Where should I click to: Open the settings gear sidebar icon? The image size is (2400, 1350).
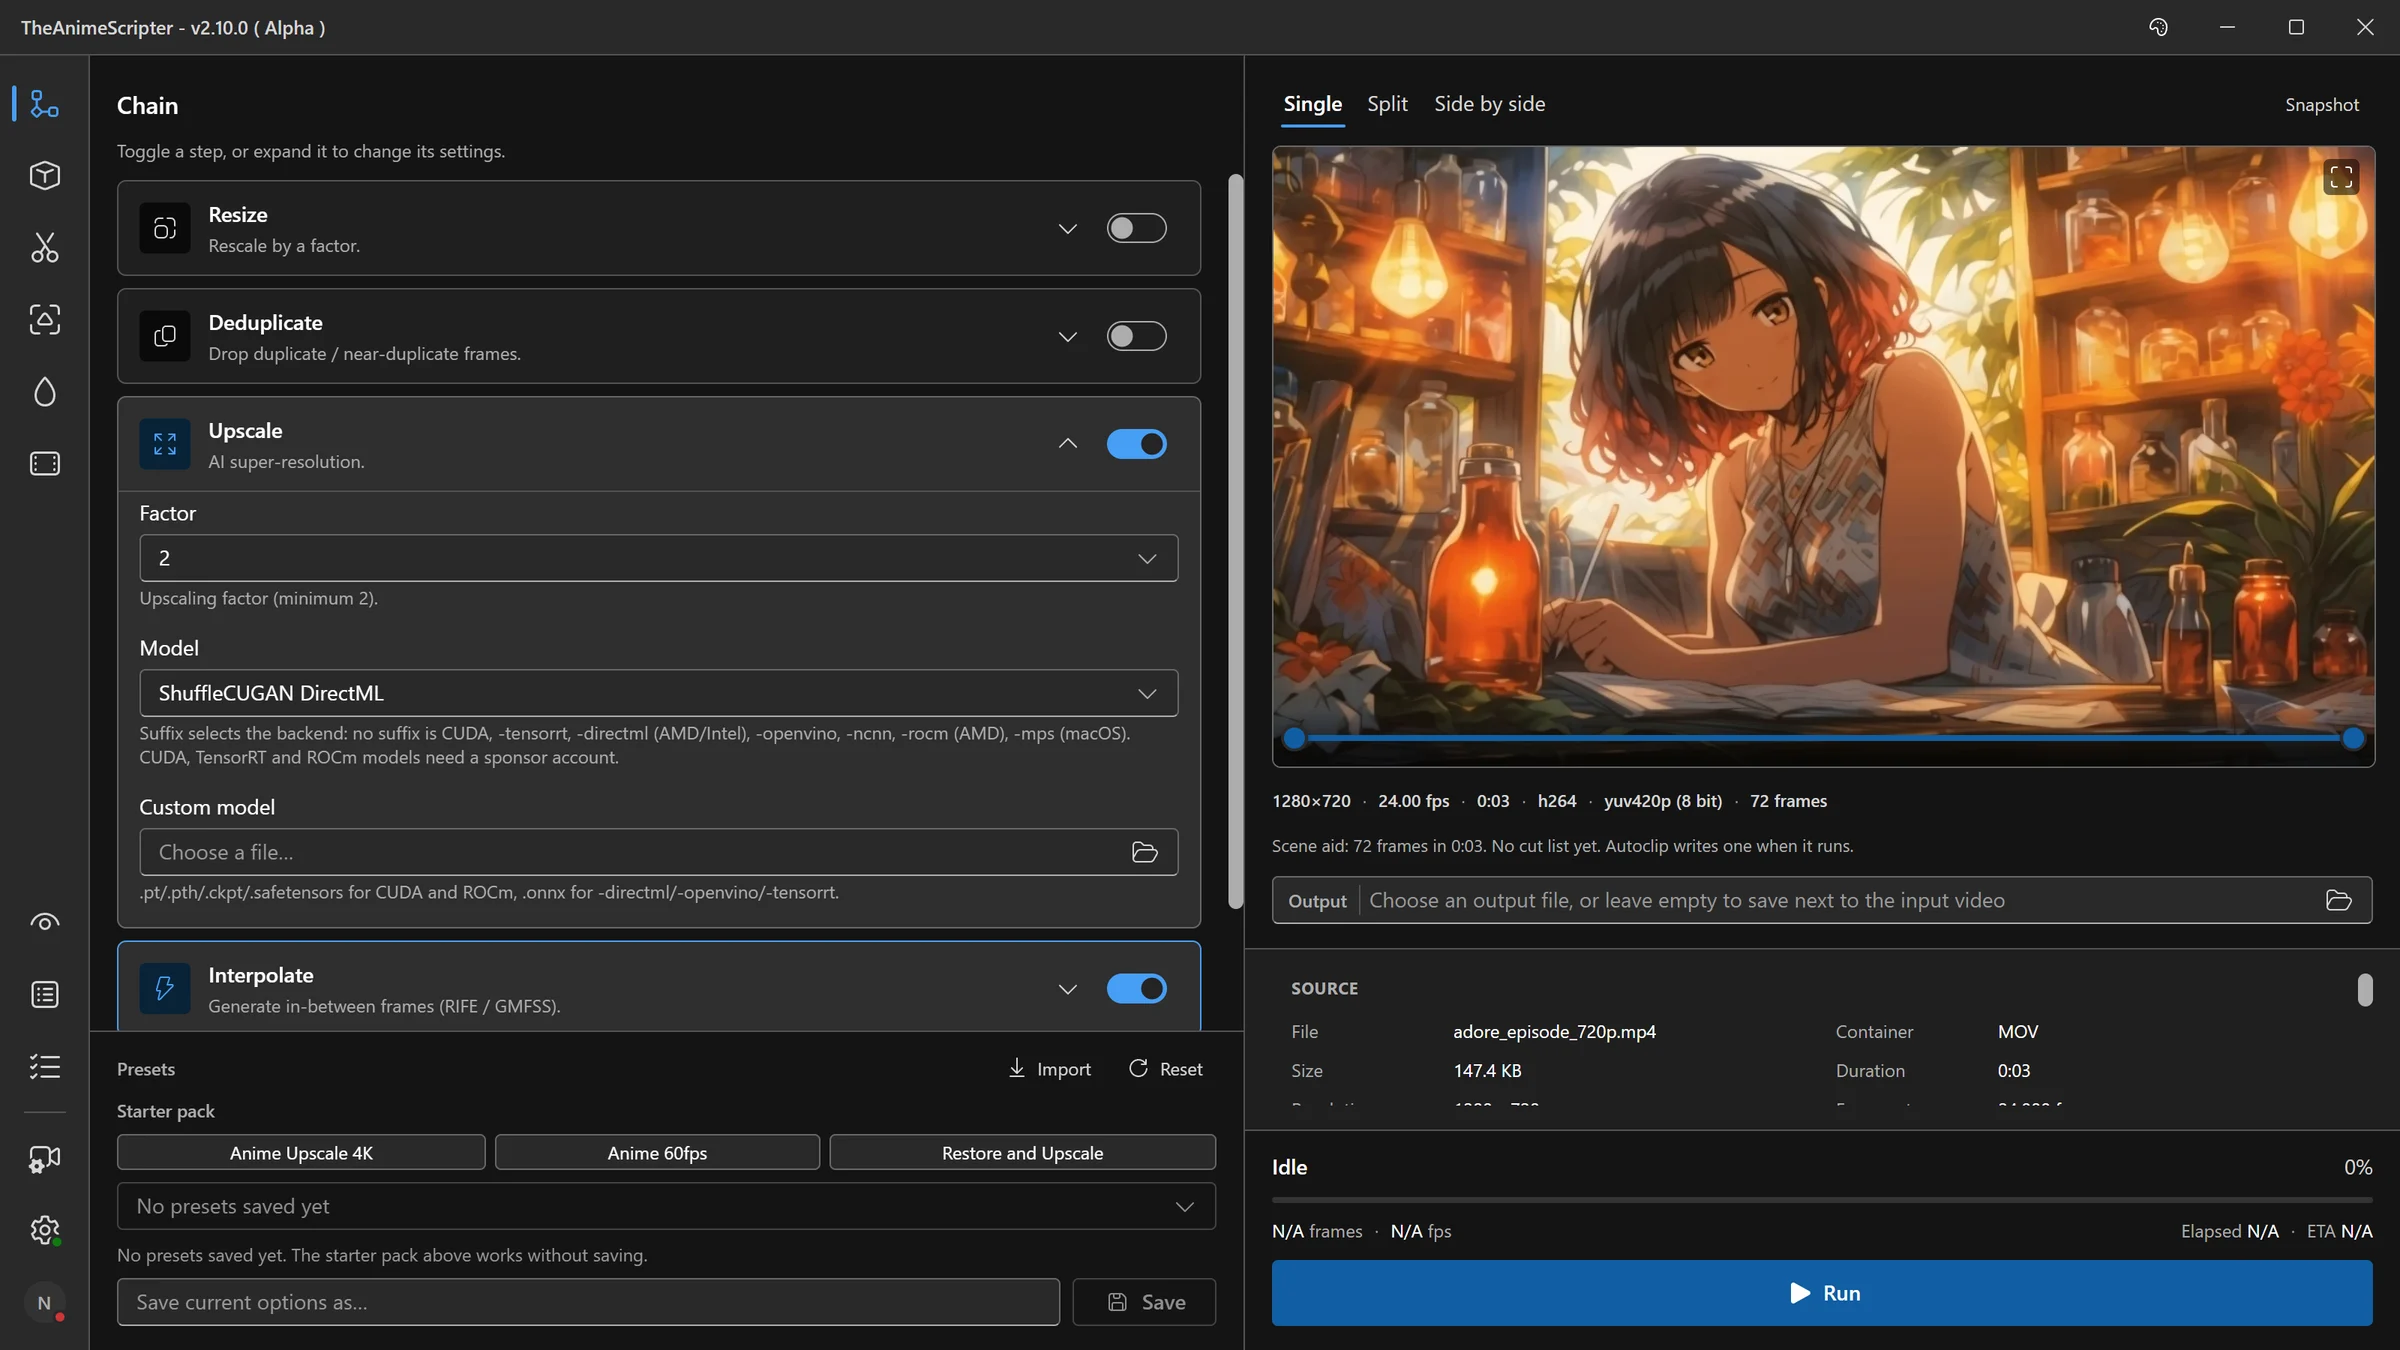(x=44, y=1230)
